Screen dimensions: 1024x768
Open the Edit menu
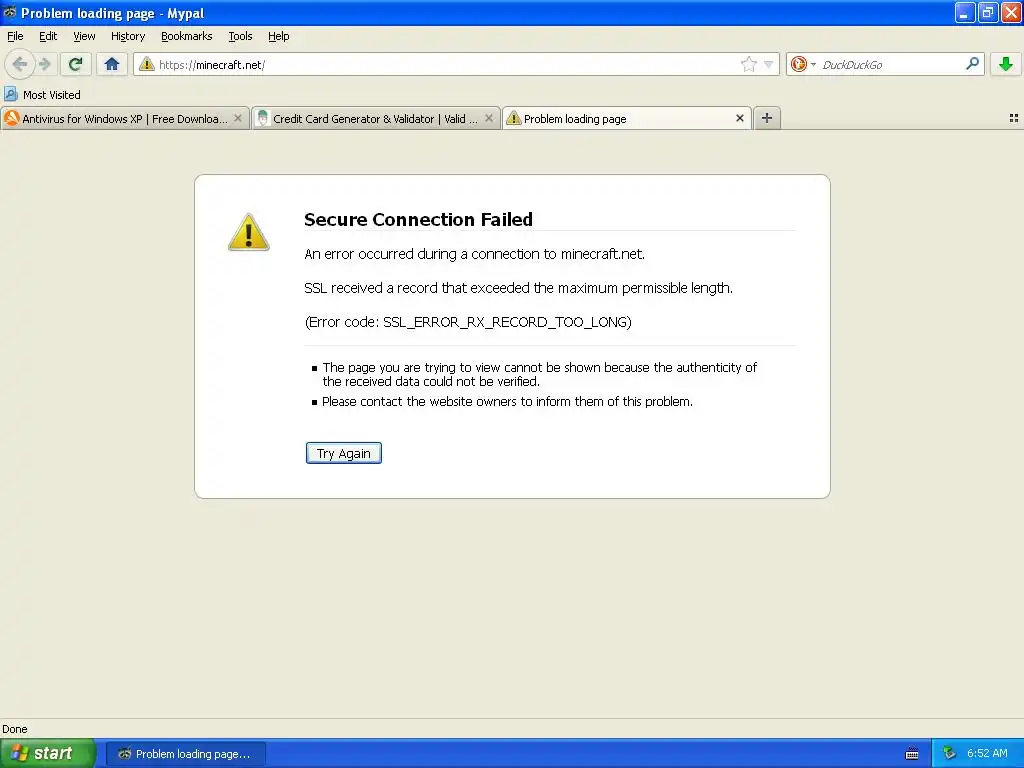(x=48, y=36)
